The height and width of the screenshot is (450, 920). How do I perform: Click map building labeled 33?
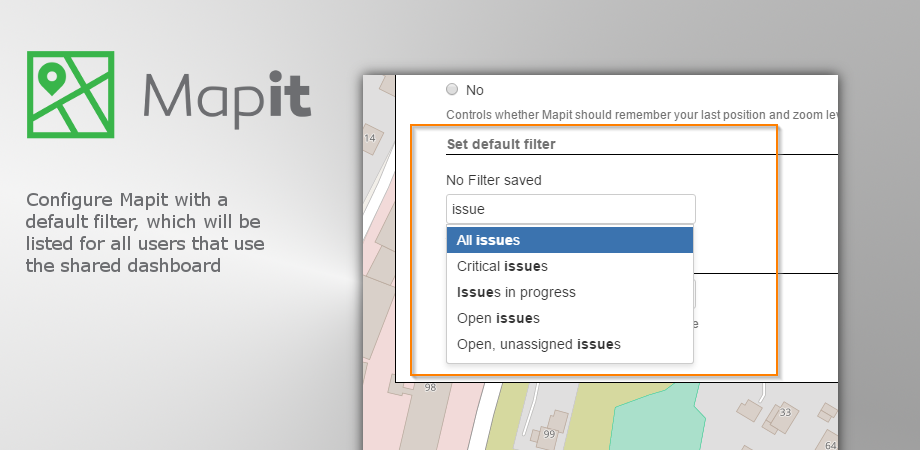tap(785, 412)
